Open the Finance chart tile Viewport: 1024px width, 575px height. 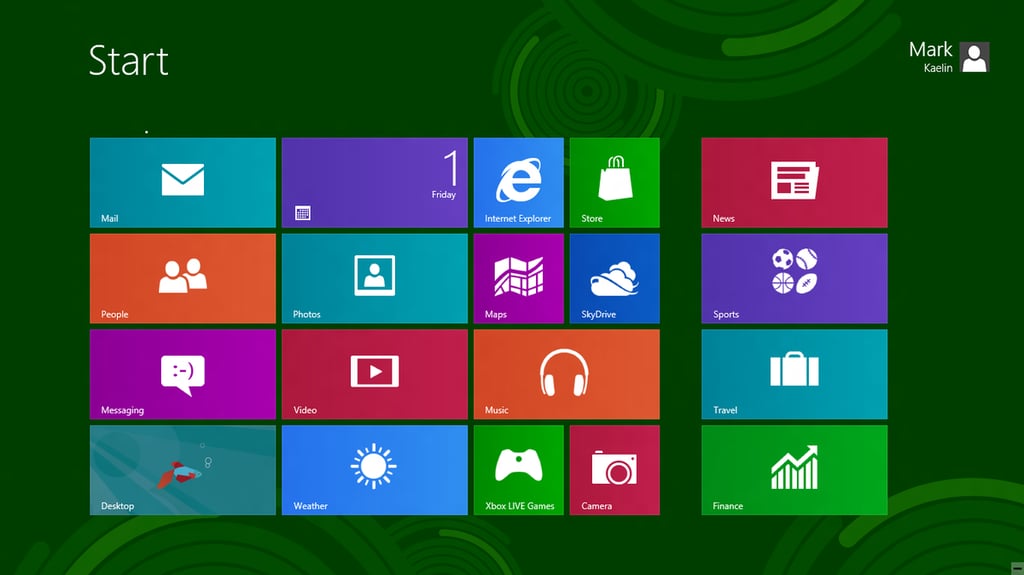[x=795, y=470]
